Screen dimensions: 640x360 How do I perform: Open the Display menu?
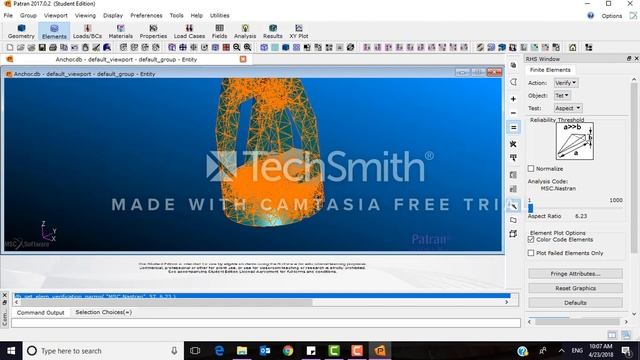pyautogui.click(x=113, y=16)
